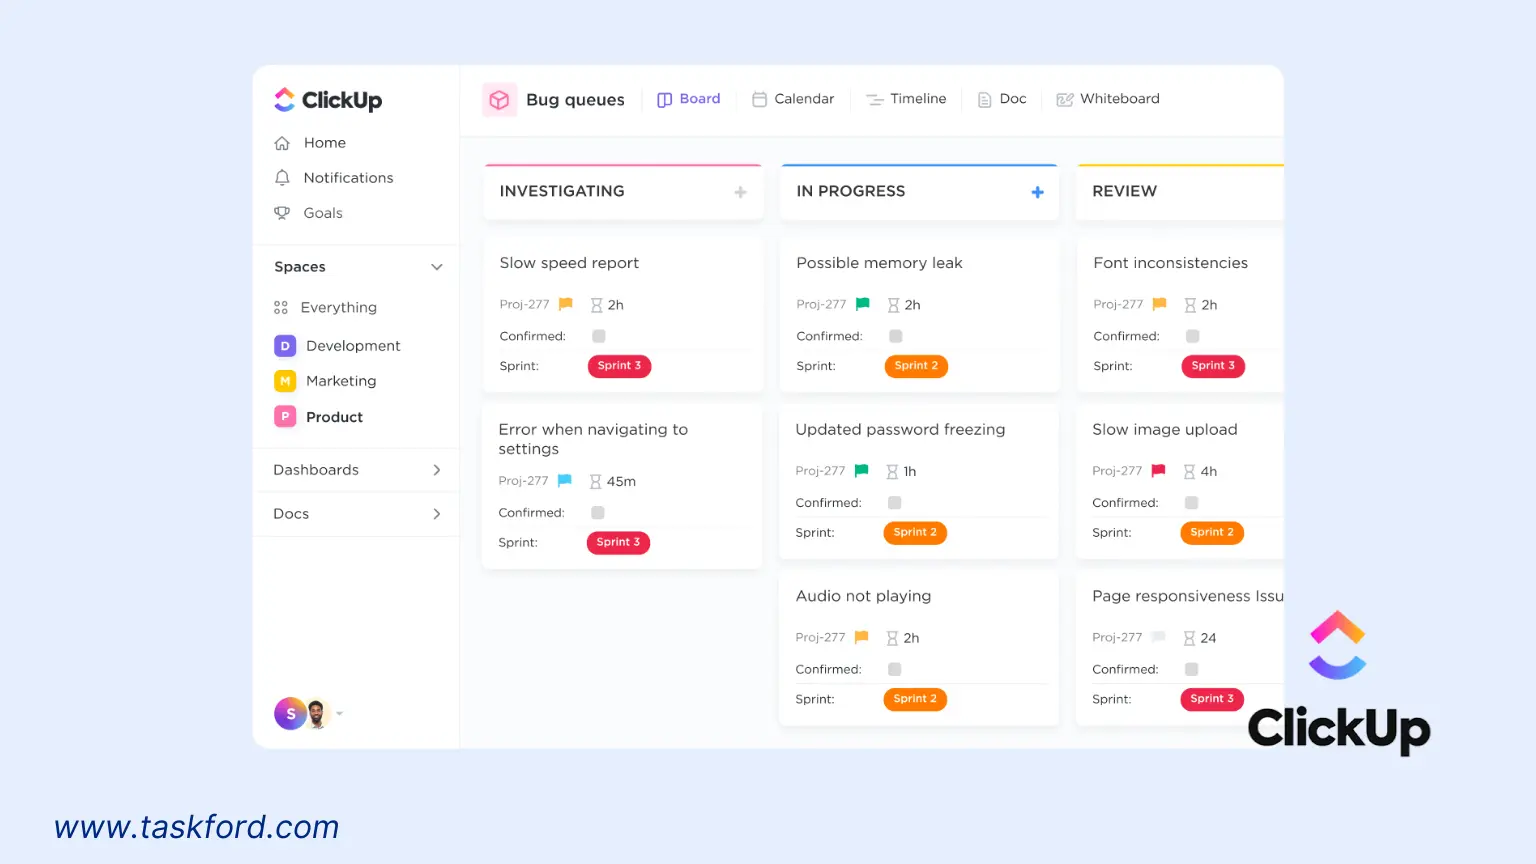Open the Notifications bell icon
This screenshot has height=864, width=1536.
283,177
